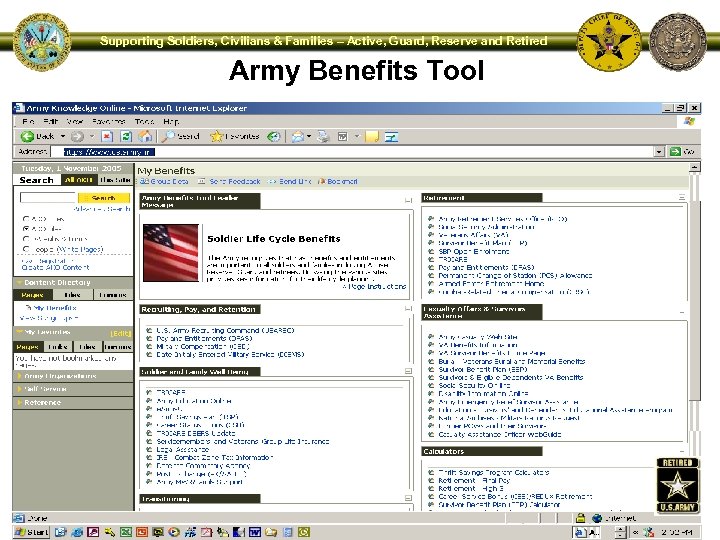
Task: Click the yellow Search button in the sidebar
Action: click(103, 198)
